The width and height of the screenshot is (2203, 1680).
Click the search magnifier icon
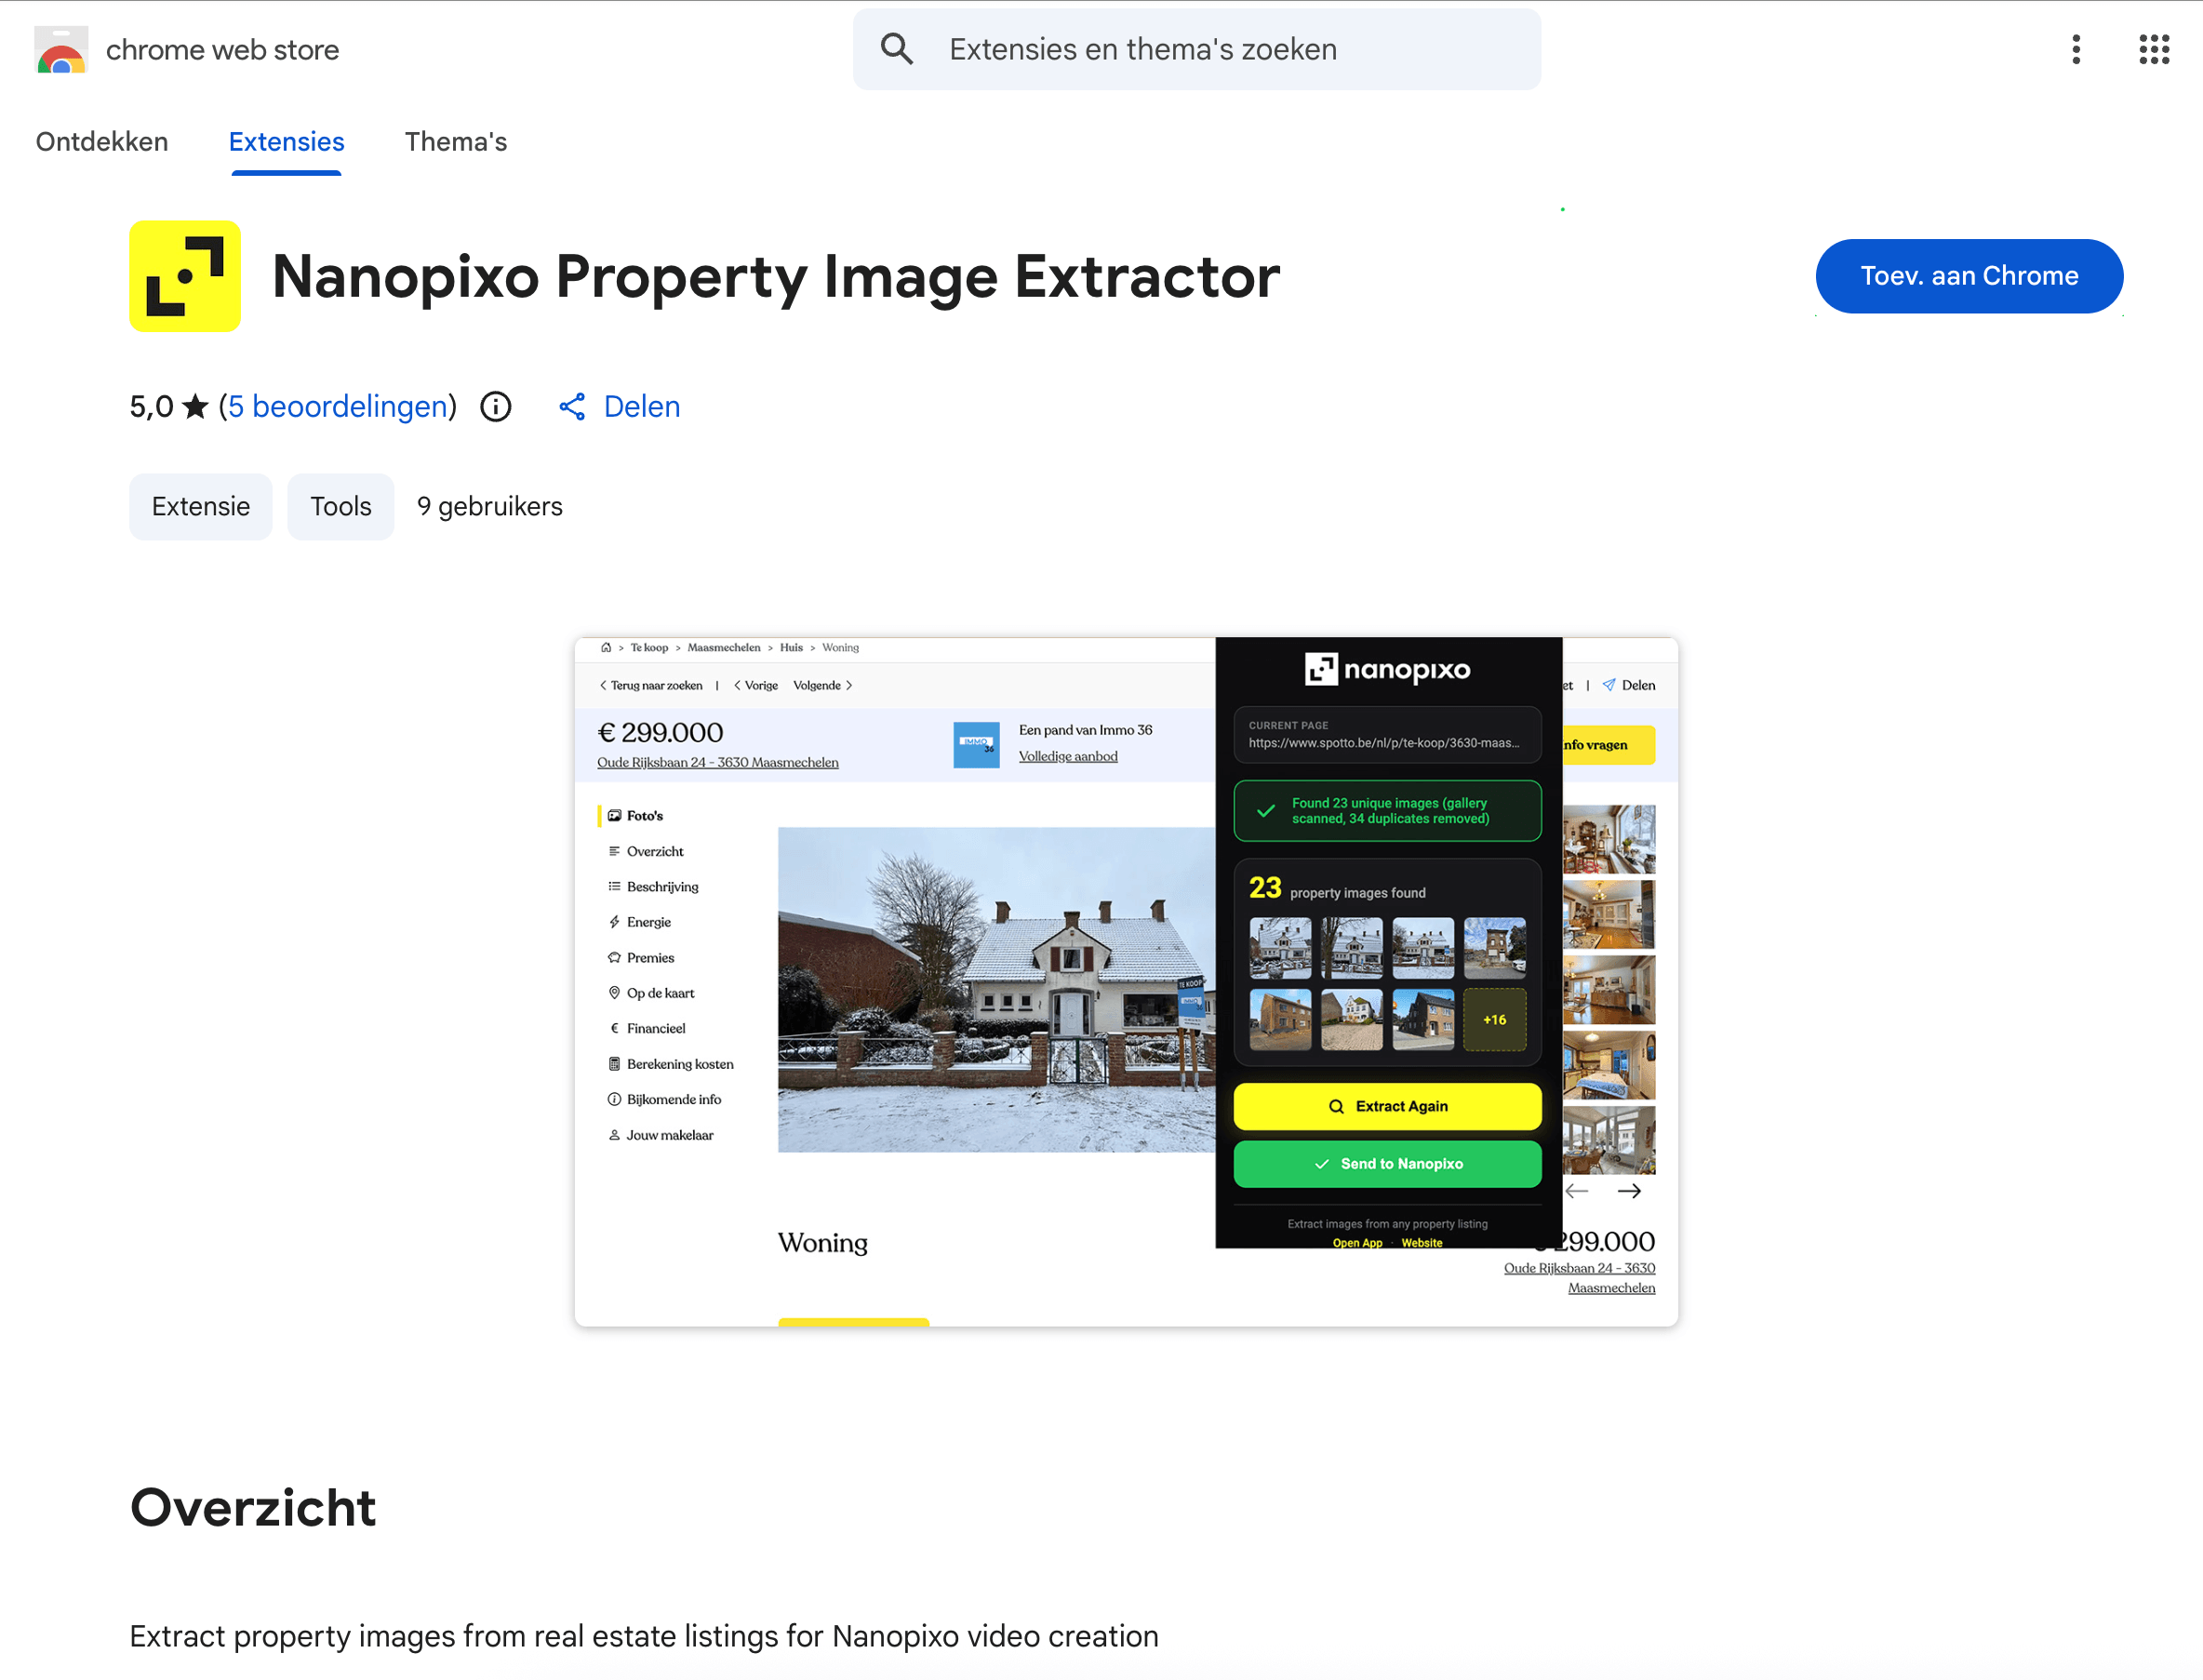pos(896,49)
